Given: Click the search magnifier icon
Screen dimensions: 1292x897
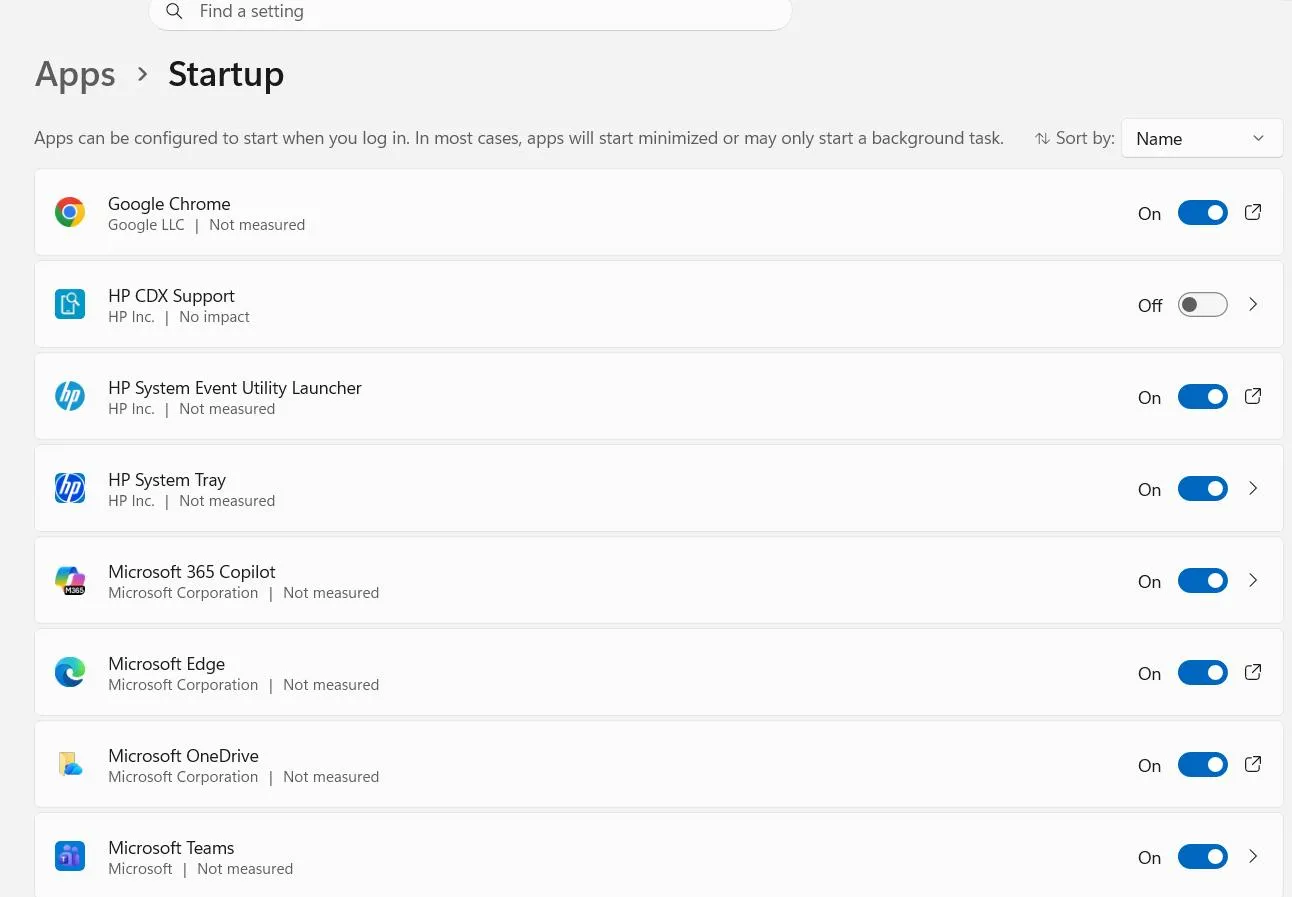Looking at the screenshot, I should tap(175, 11).
